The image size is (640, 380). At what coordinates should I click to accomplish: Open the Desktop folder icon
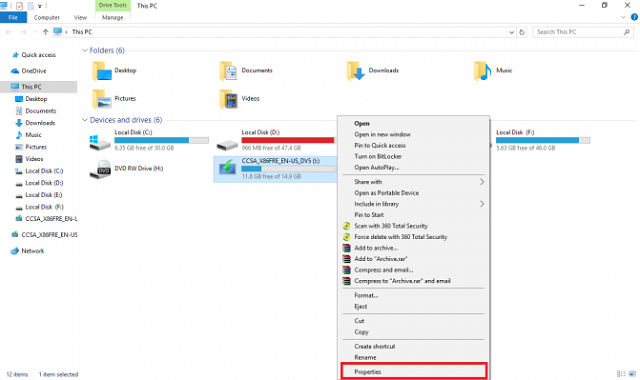point(102,71)
